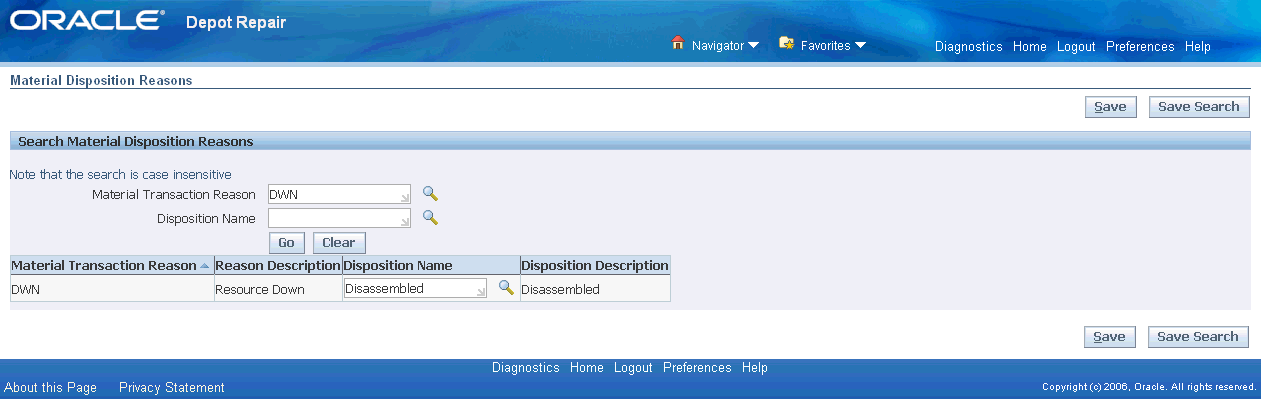Open the Navigator menu label
Screen dimensions: 1261x399
(718, 46)
